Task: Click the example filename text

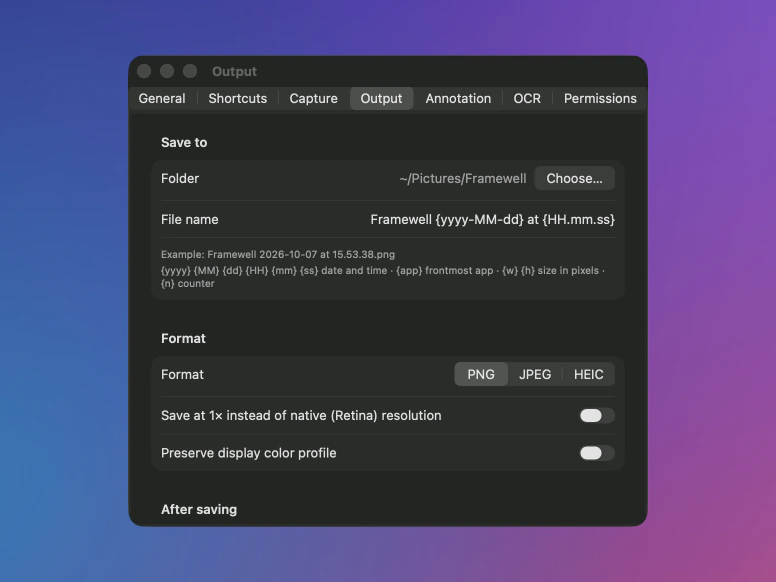Action: click(278, 254)
